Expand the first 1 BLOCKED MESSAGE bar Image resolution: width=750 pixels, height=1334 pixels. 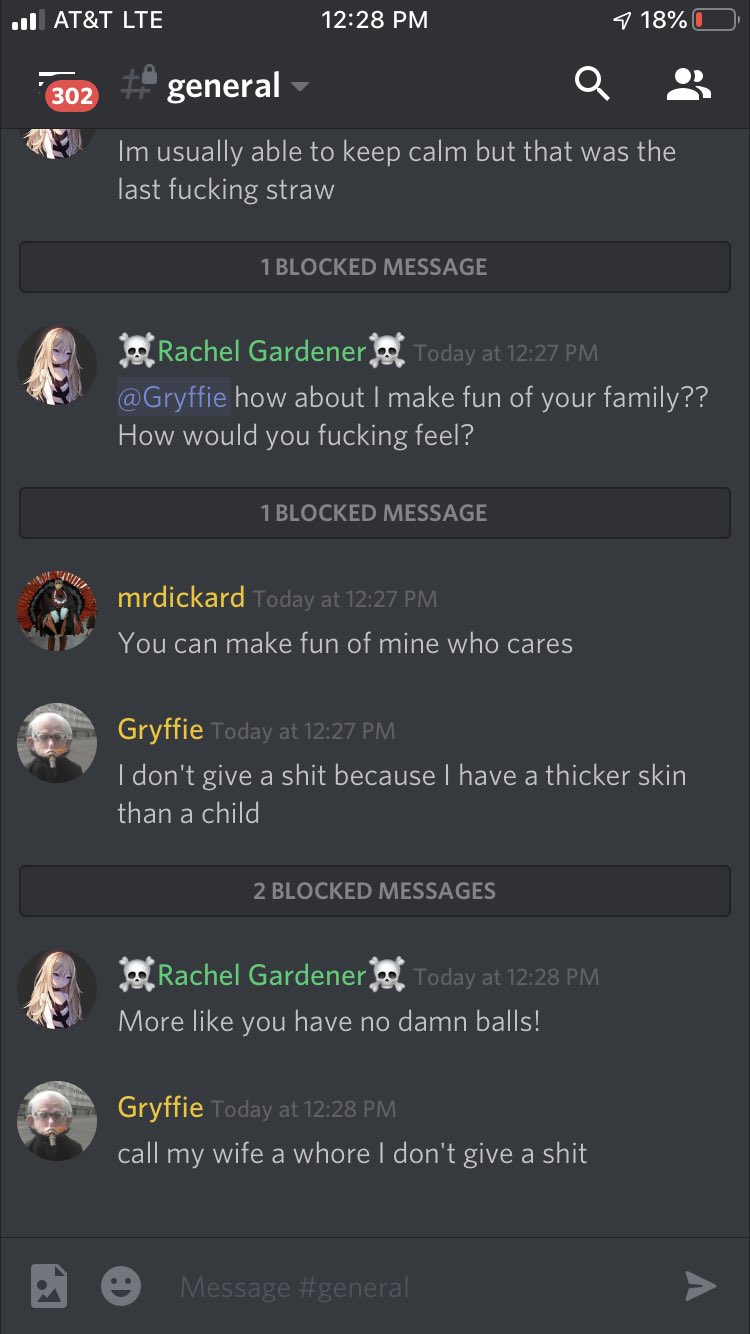click(x=375, y=267)
